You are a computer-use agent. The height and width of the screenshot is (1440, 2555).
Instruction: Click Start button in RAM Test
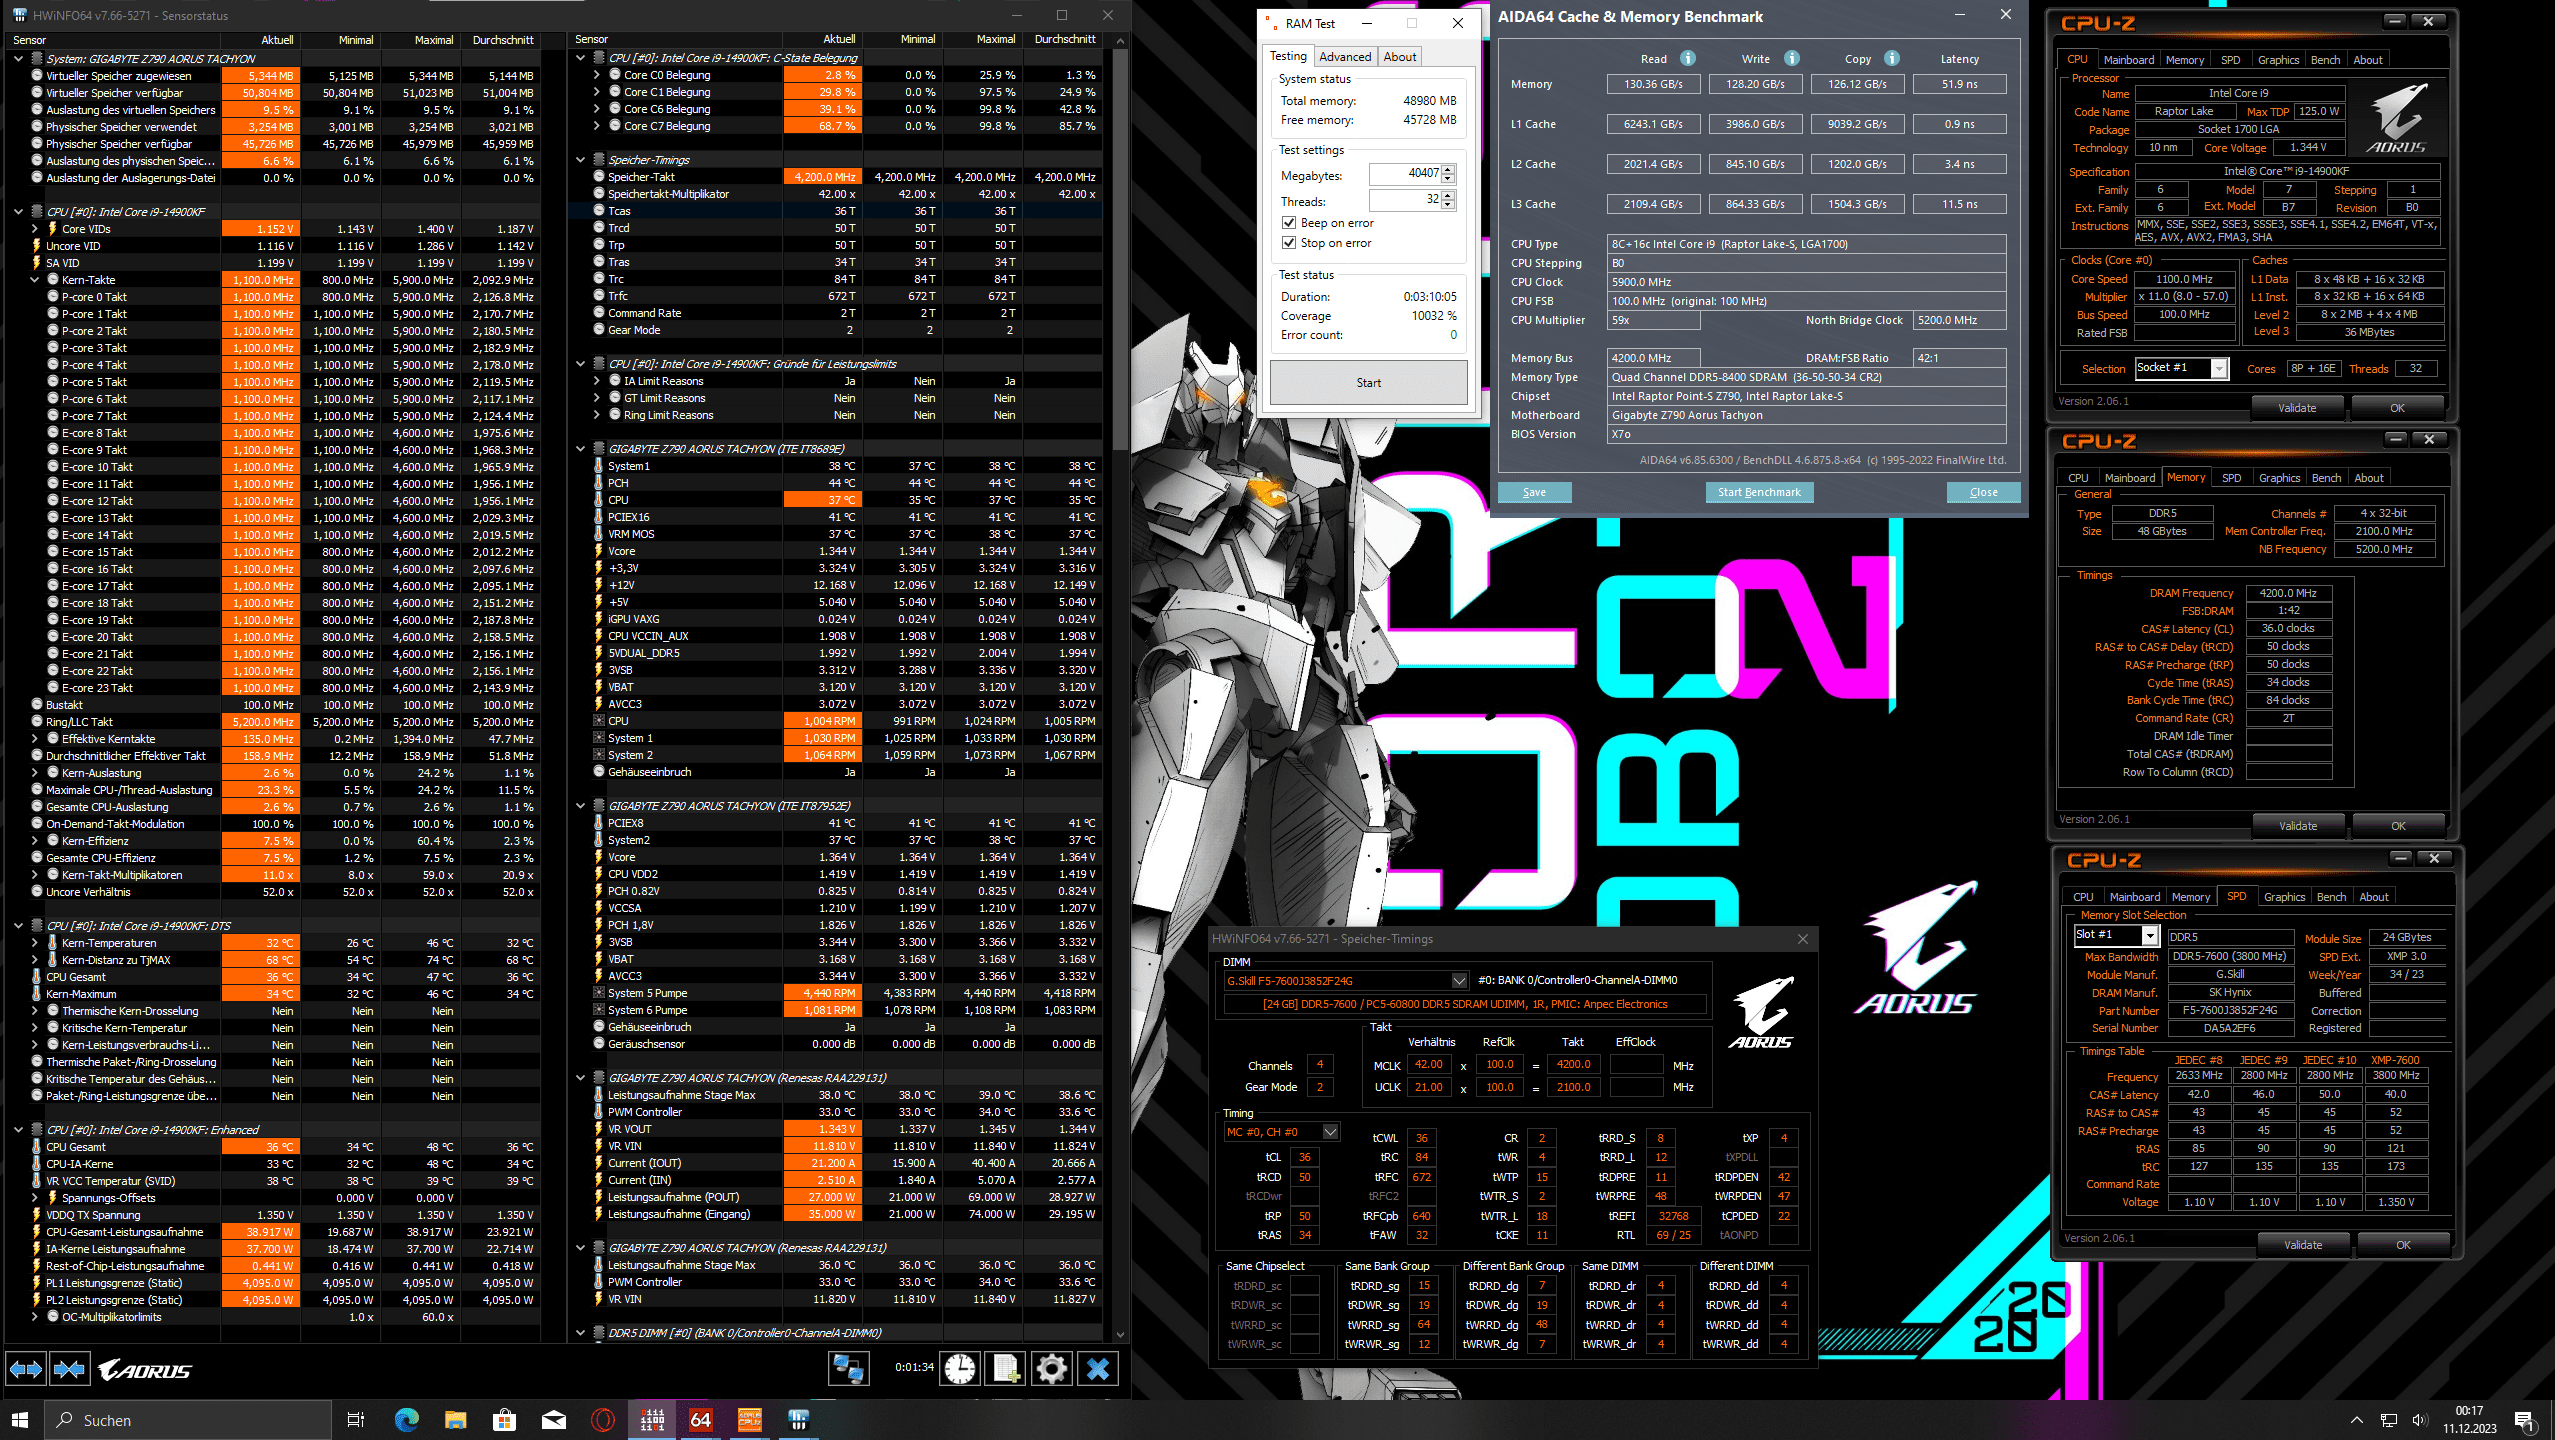pyautogui.click(x=1368, y=383)
